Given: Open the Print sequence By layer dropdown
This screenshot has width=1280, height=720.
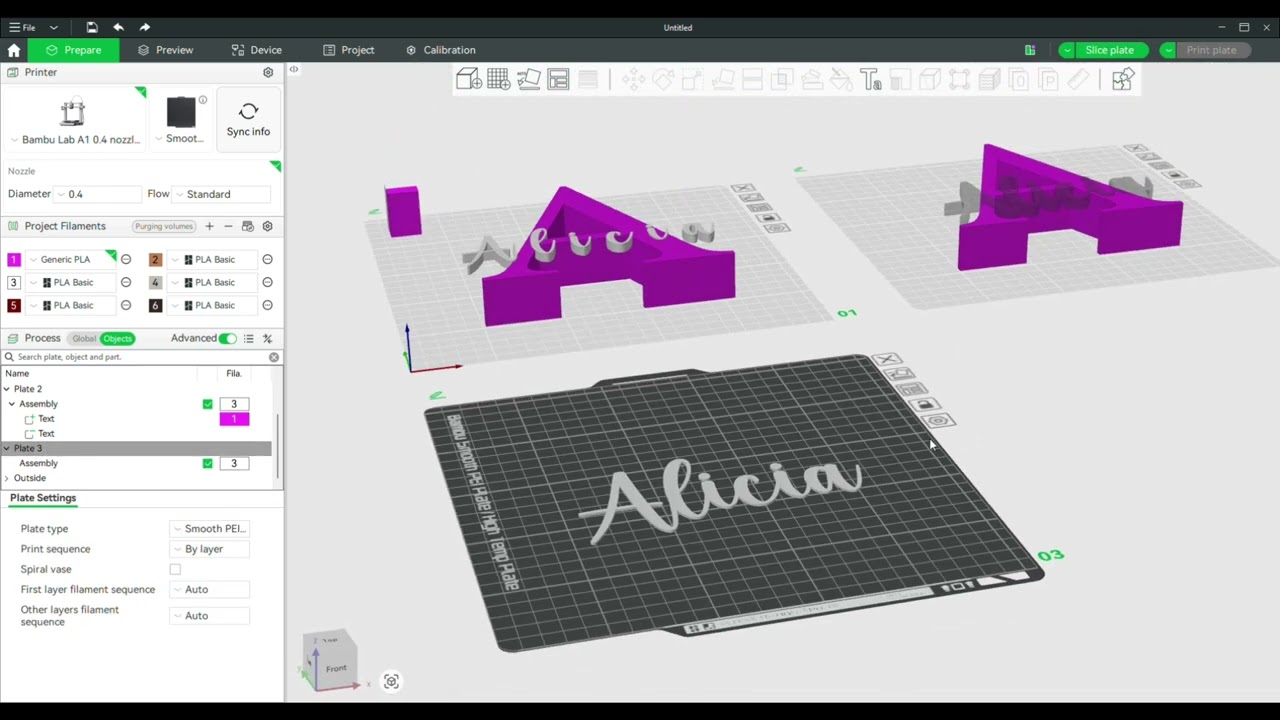Looking at the screenshot, I should (209, 549).
